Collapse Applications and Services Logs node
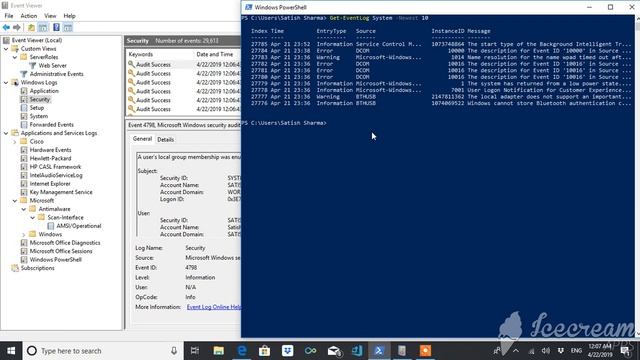Image resolution: width=640 pixels, height=360 pixels. click(6, 133)
